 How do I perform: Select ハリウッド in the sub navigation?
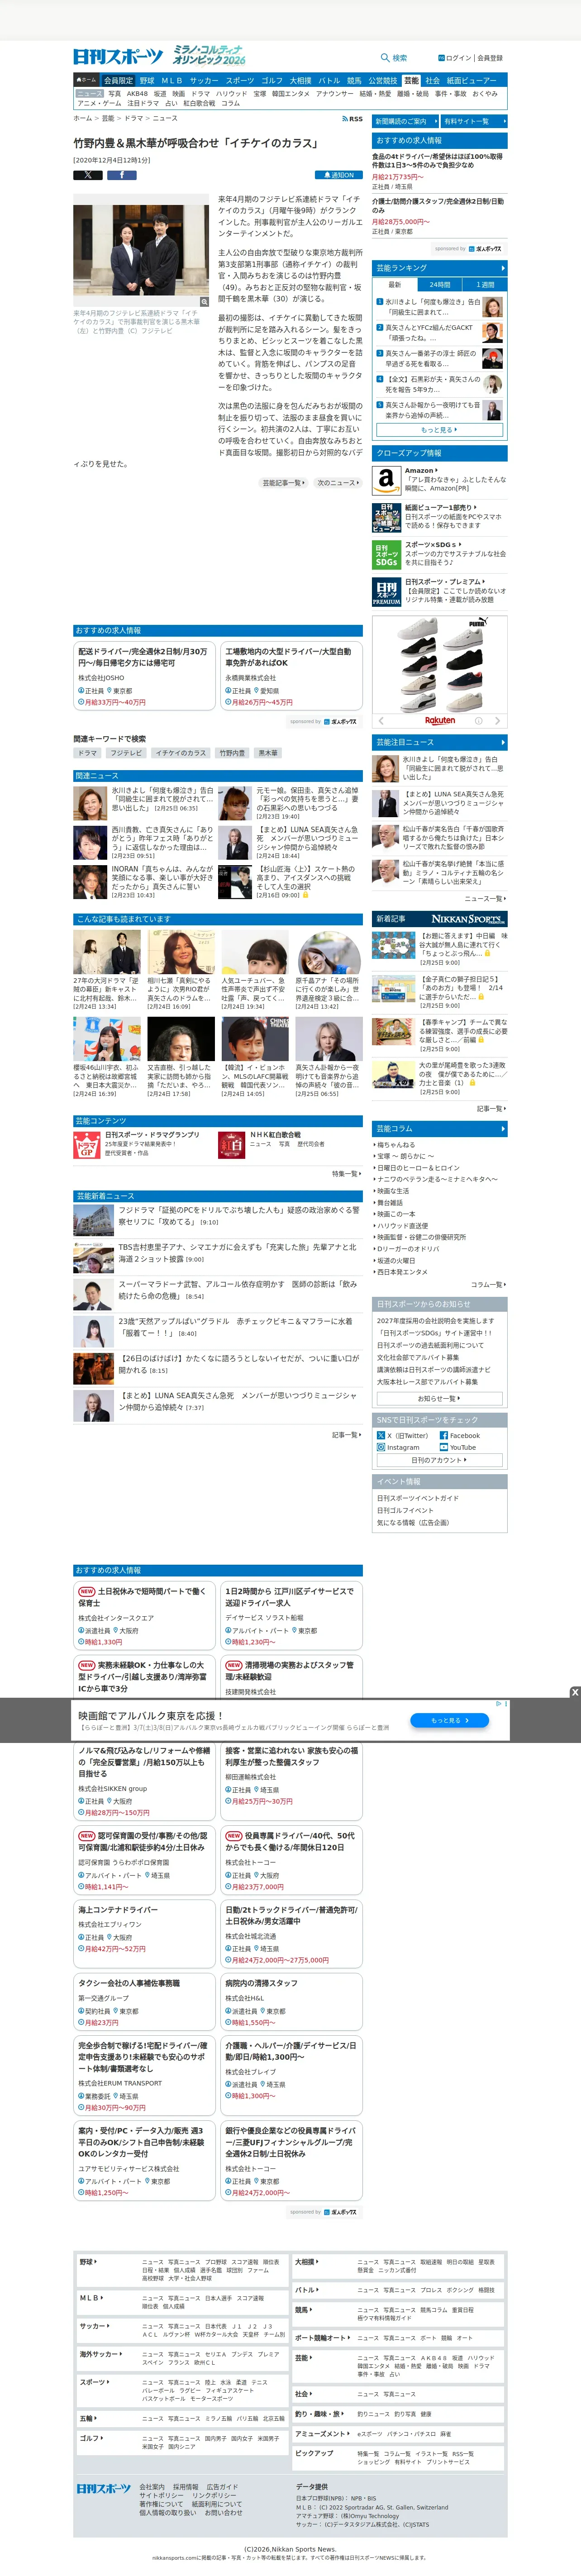pos(231,93)
